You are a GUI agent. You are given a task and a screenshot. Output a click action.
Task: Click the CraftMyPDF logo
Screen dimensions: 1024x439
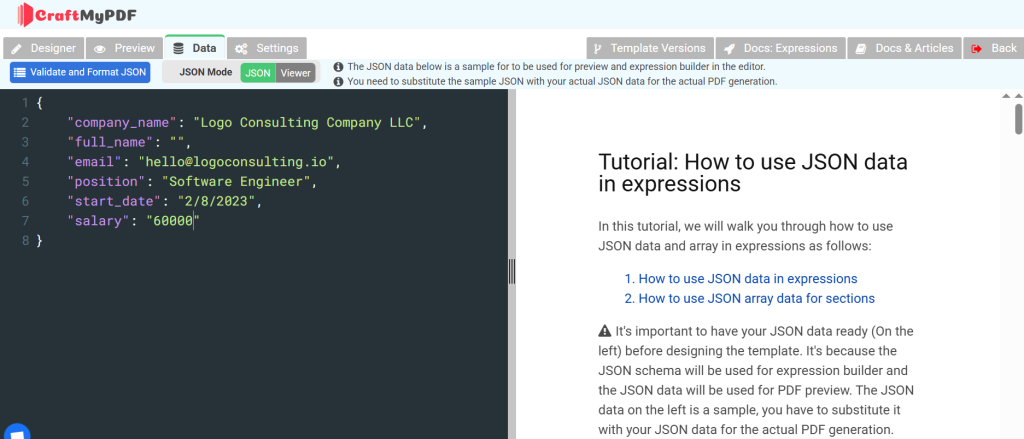pos(77,14)
